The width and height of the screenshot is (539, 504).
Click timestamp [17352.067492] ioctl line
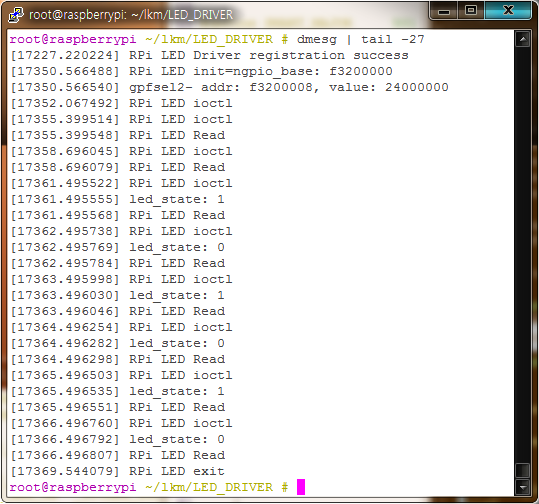pyautogui.click(x=121, y=103)
